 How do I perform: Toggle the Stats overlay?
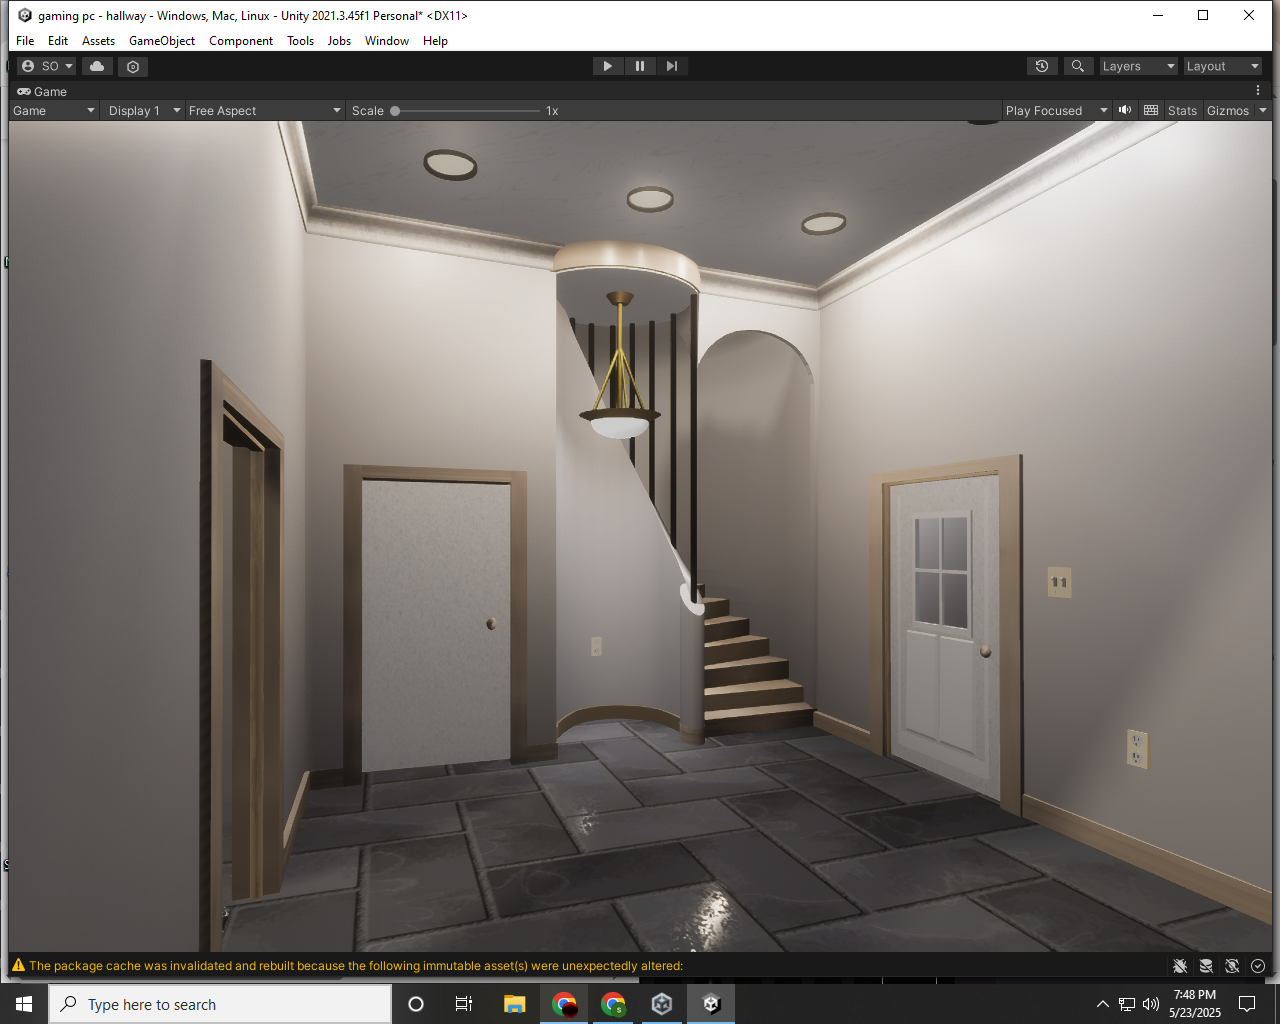(1182, 111)
